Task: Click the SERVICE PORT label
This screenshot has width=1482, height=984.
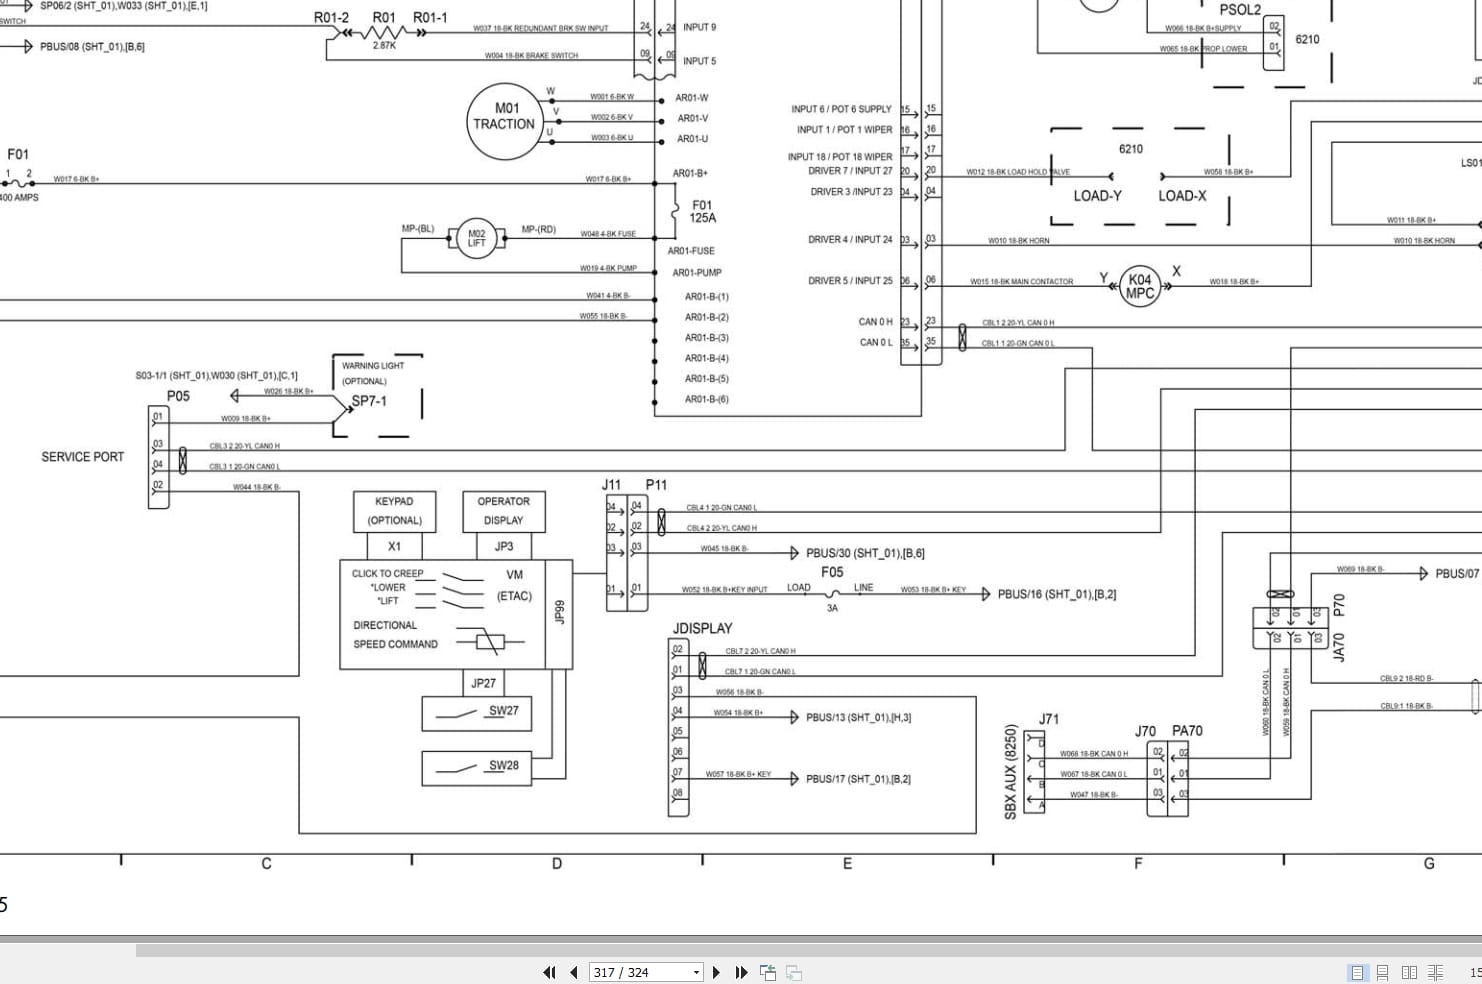Action: [x=83, y=457]
